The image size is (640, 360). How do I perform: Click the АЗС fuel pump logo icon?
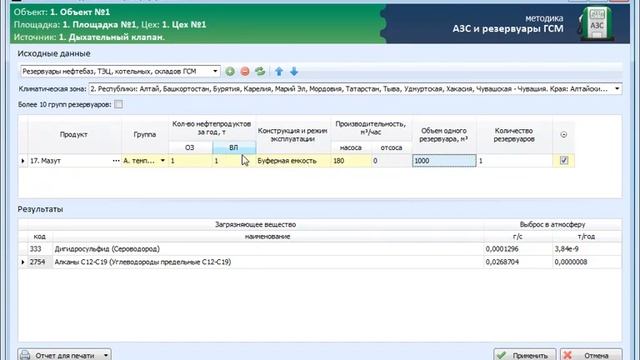click(x=596, y=24)
